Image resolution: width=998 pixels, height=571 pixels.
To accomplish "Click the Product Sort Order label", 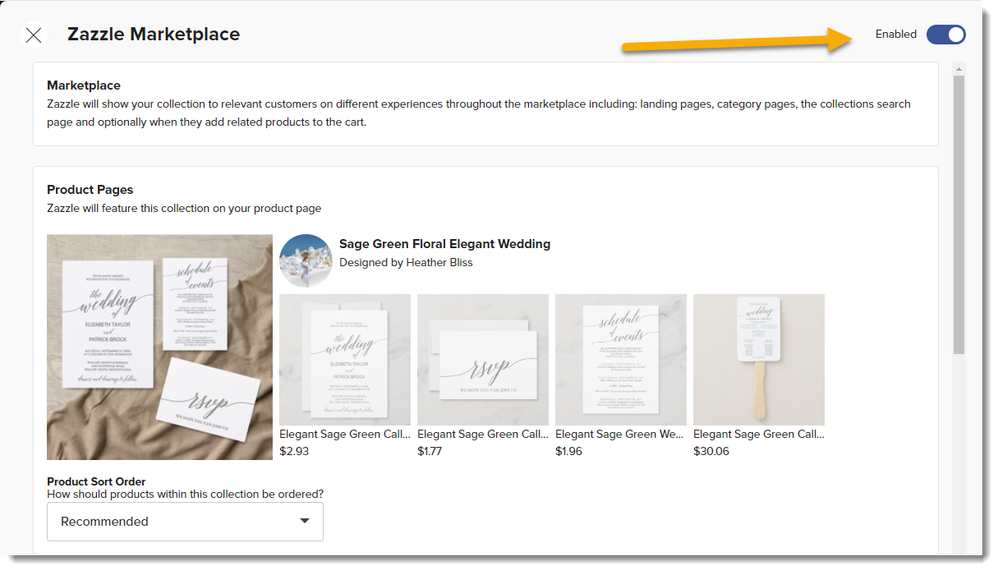I will 96,481.
